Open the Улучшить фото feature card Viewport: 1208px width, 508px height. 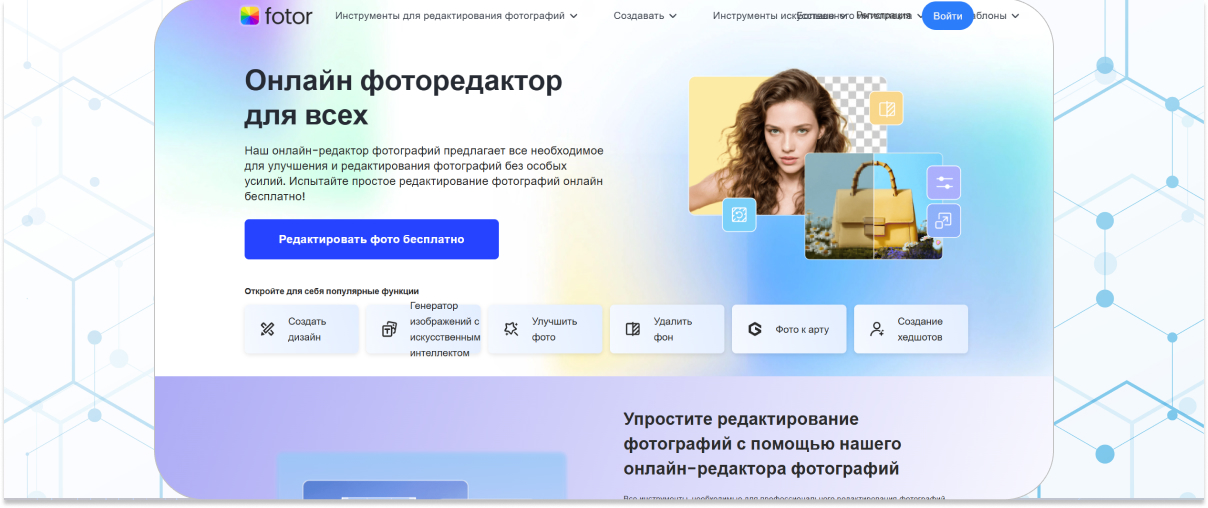545,329
